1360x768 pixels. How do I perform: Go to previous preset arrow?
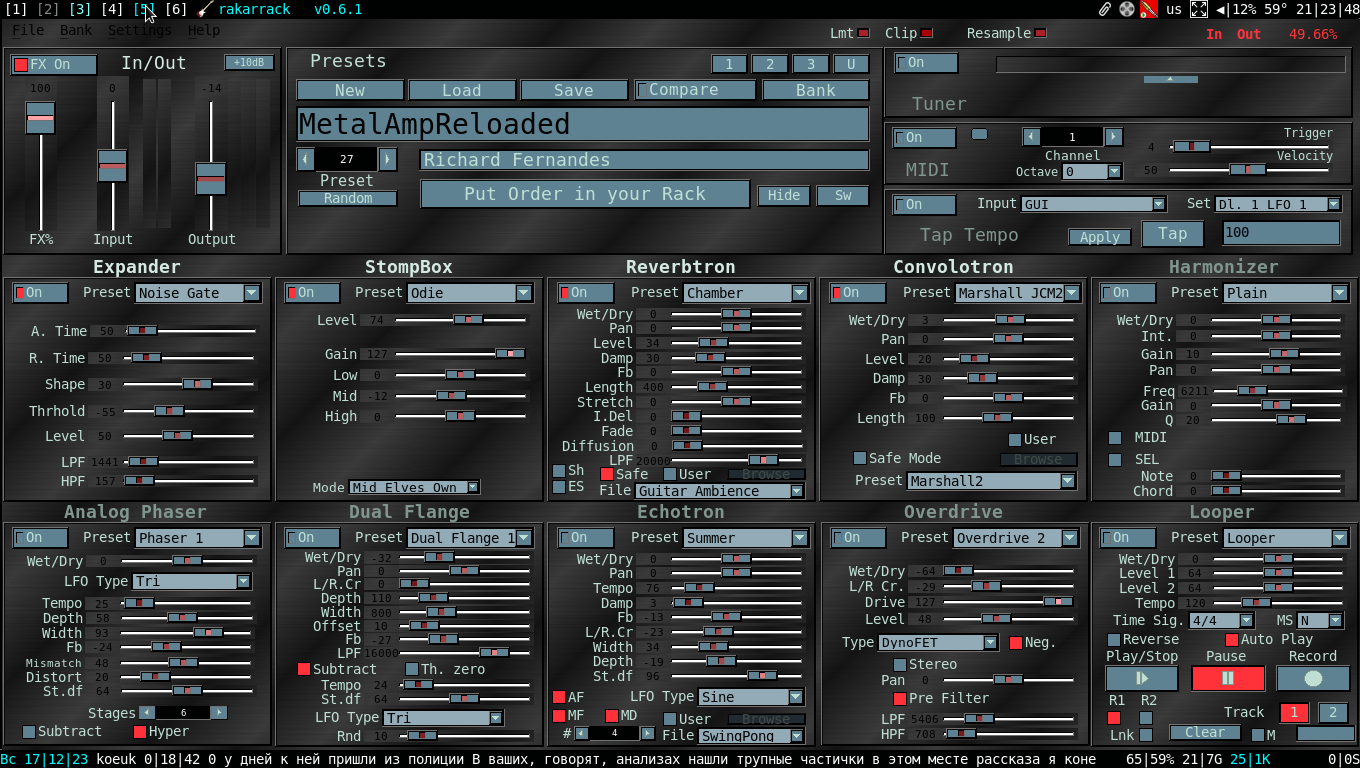(x=305, y=159)
